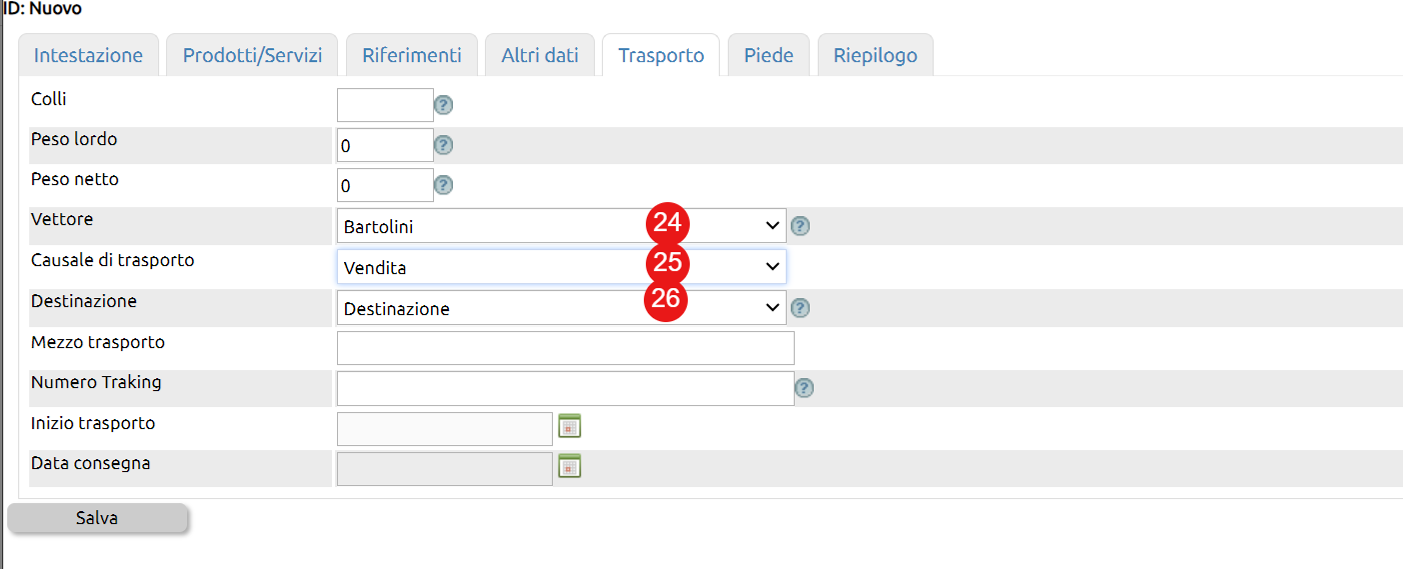Viewport: 1403px width, 569px height.
Task: Click the Salva button
Action: [97, 518]
